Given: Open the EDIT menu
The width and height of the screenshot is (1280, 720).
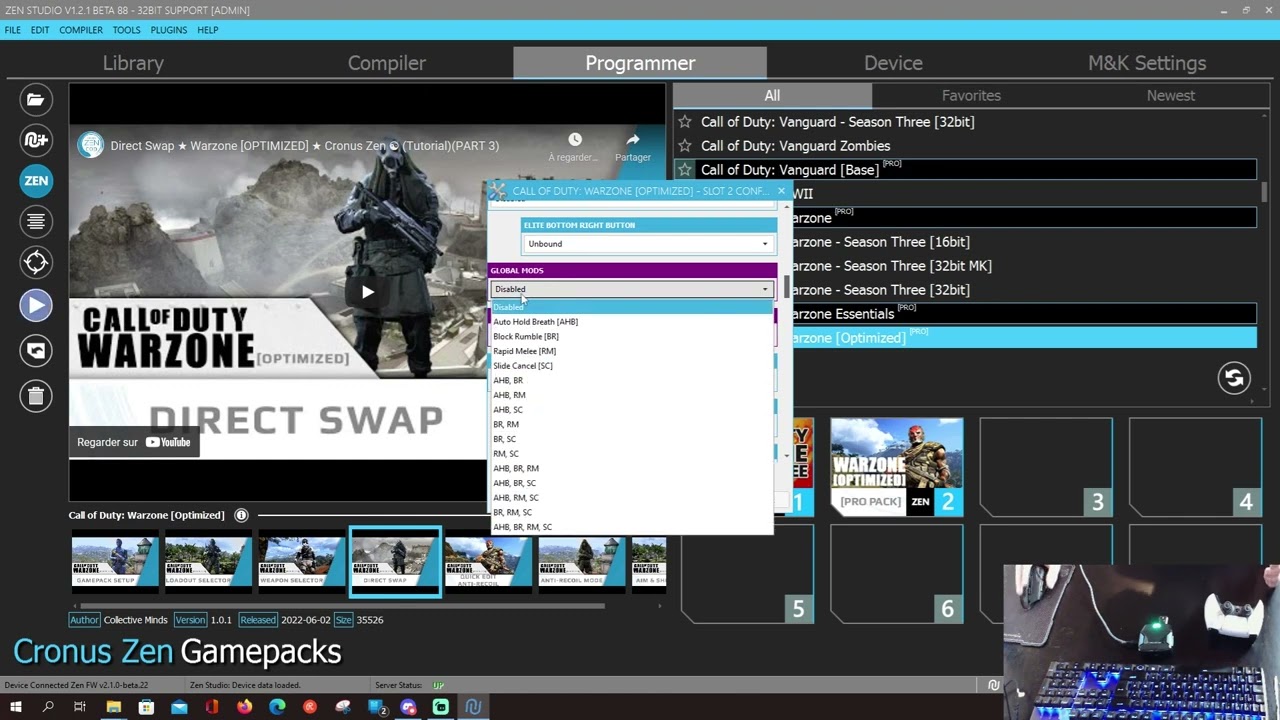Looking at the screenshot, I should 40,30.
